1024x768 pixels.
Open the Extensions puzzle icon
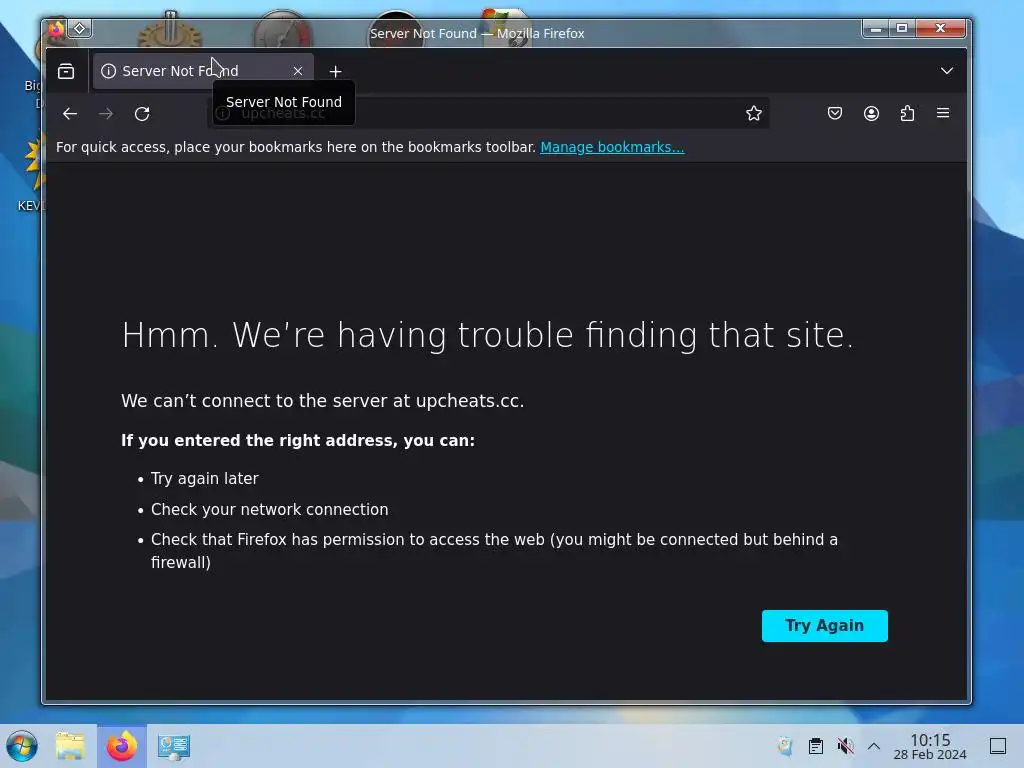(x=907, y=114)
